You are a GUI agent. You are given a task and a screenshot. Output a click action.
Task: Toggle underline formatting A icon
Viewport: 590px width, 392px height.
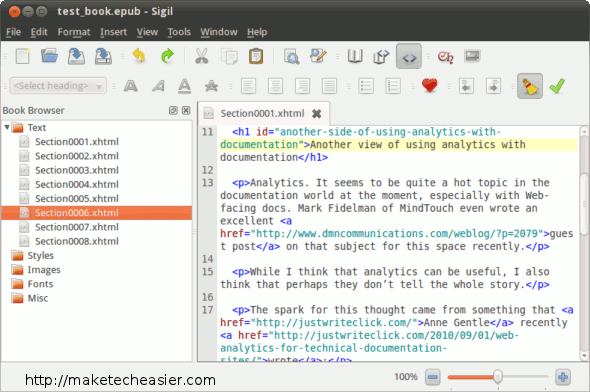(184, 86)
